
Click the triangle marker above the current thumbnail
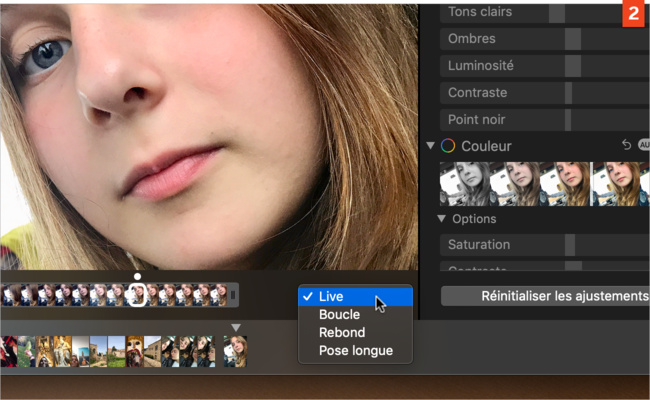tap(236, 328)
